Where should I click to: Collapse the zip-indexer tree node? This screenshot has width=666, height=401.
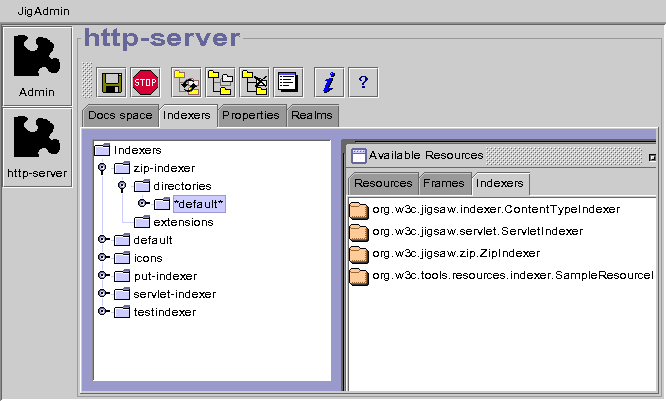(102, 168)
